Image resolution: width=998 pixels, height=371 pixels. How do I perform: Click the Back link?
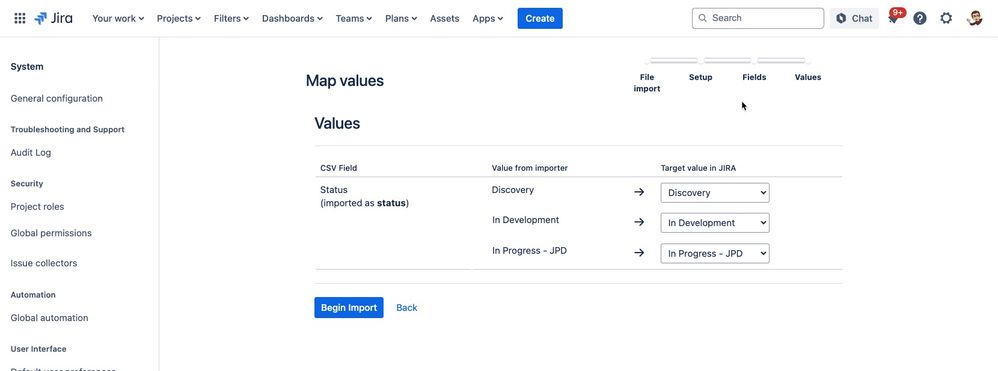407,307
